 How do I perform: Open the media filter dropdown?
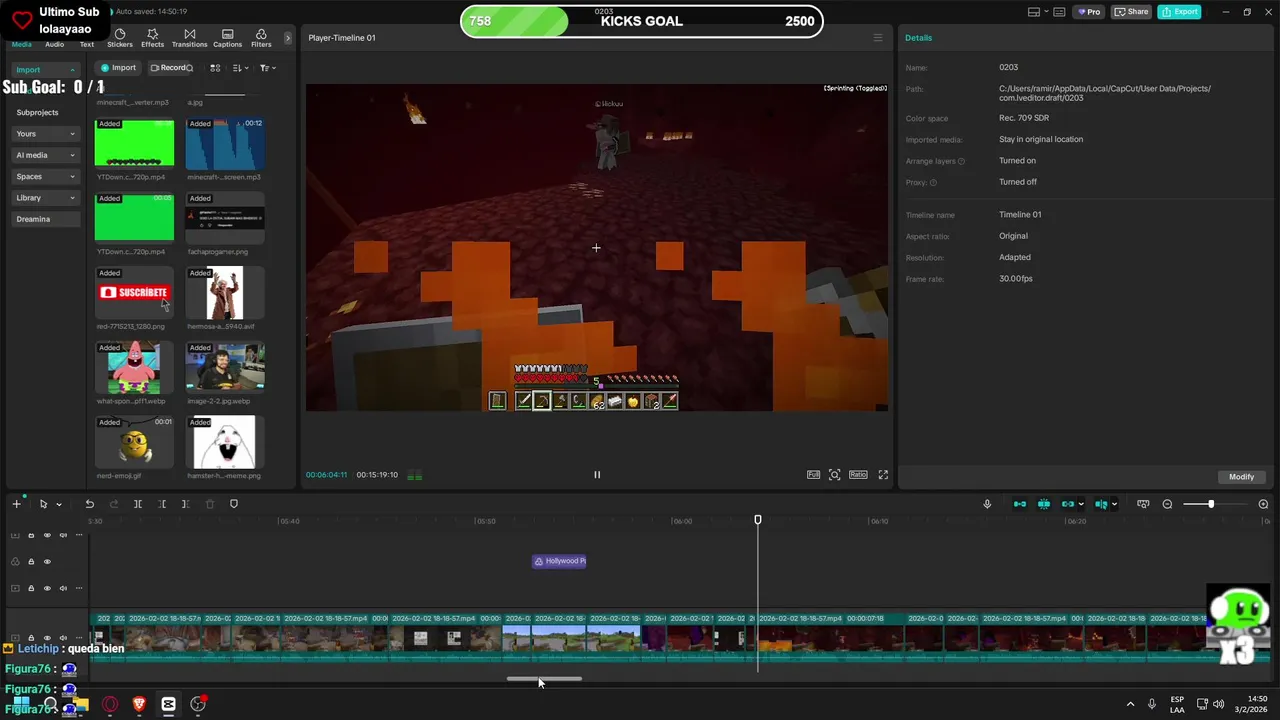point(267,68)
